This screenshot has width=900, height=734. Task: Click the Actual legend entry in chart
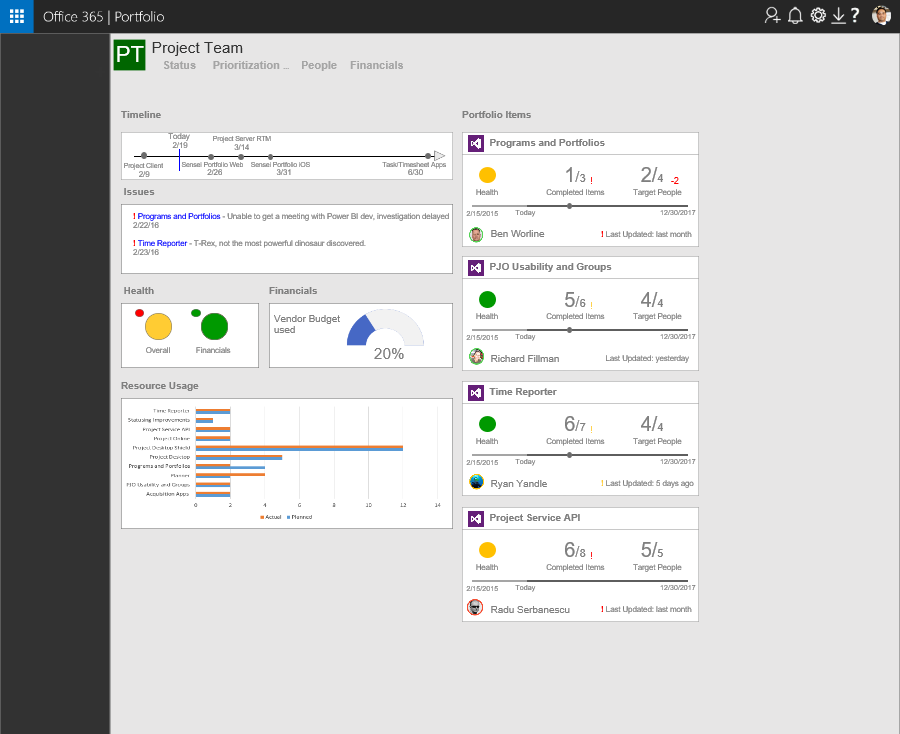pyautogui.click(x=270, y=517)
